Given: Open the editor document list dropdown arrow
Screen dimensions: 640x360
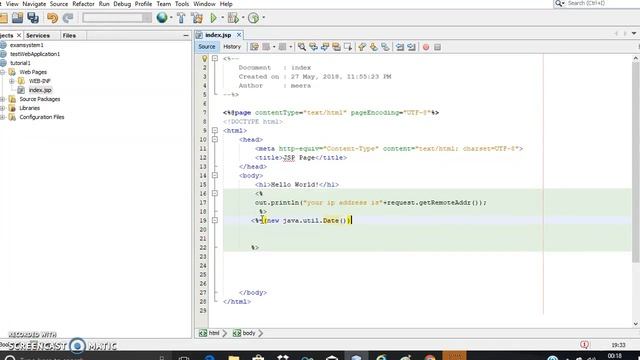Looking at the screenshot, I should tap(634, 33).
